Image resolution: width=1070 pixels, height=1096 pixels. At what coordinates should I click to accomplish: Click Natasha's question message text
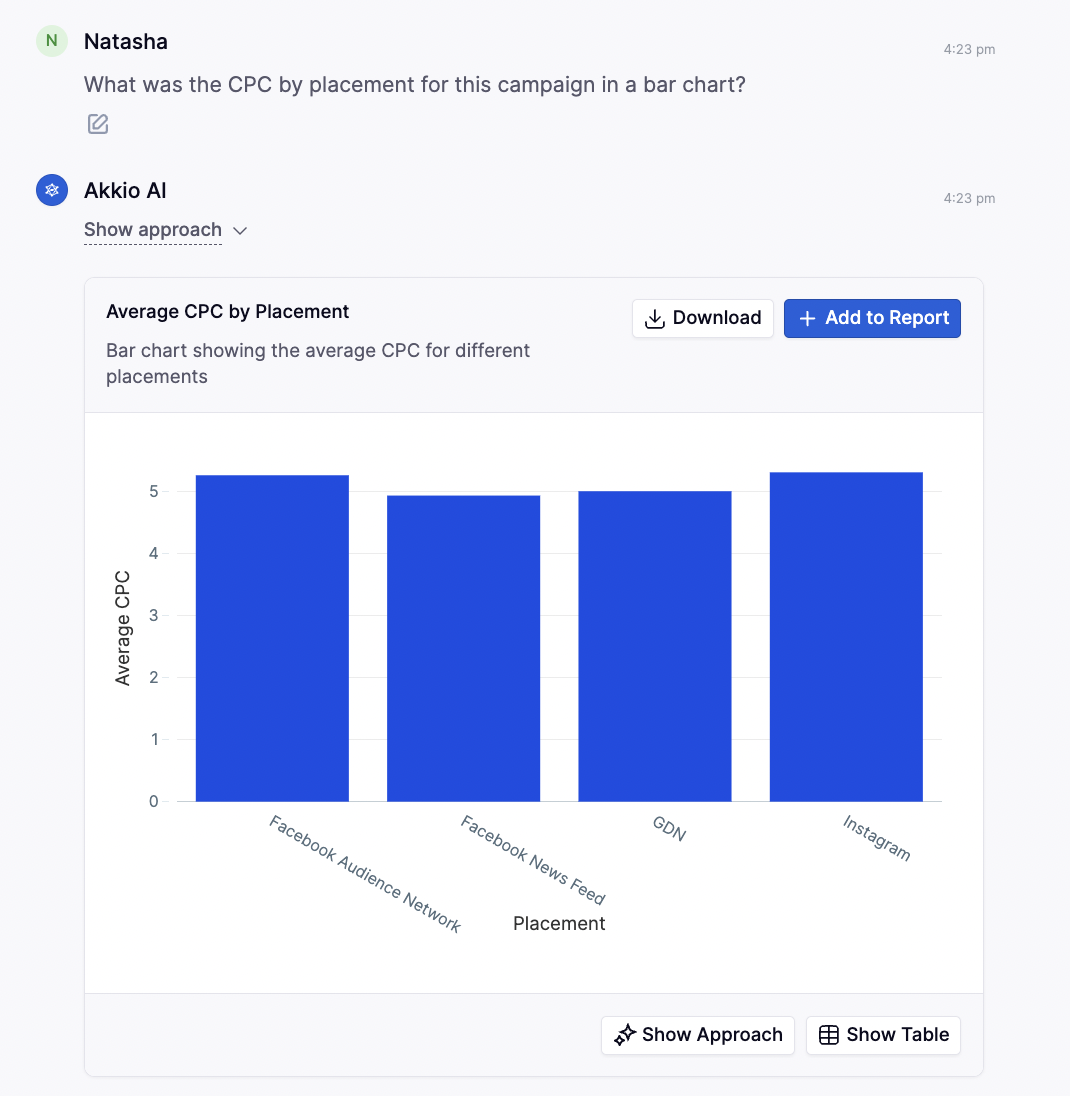414,85
